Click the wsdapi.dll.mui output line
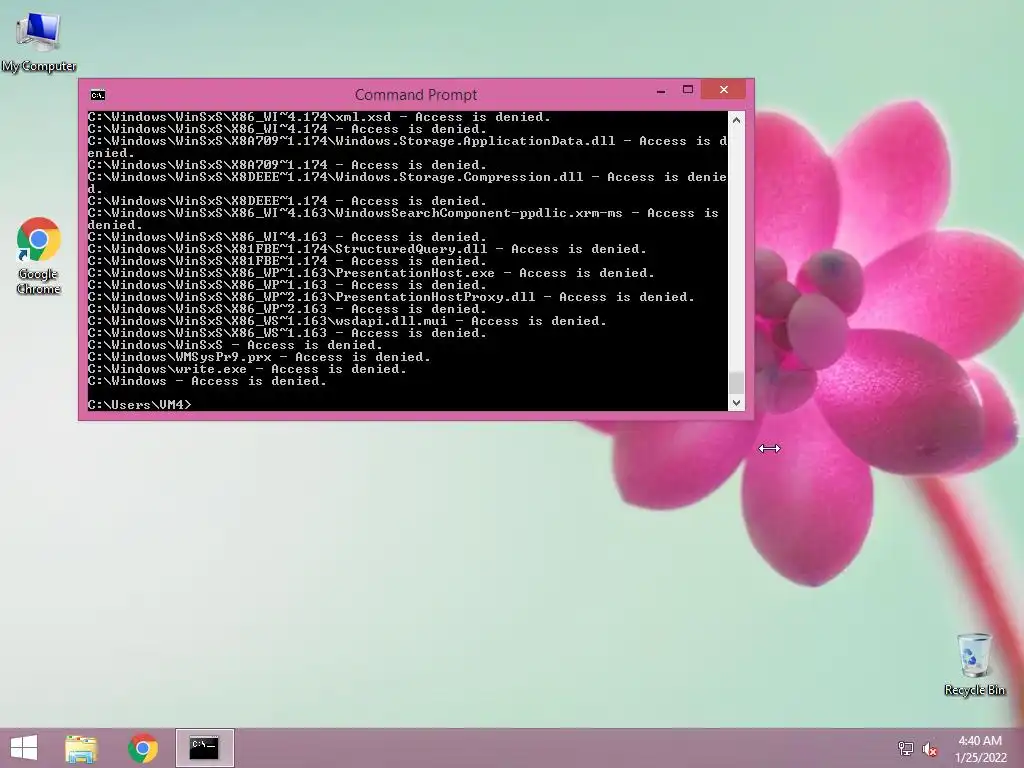 click(x=347, y=321)
